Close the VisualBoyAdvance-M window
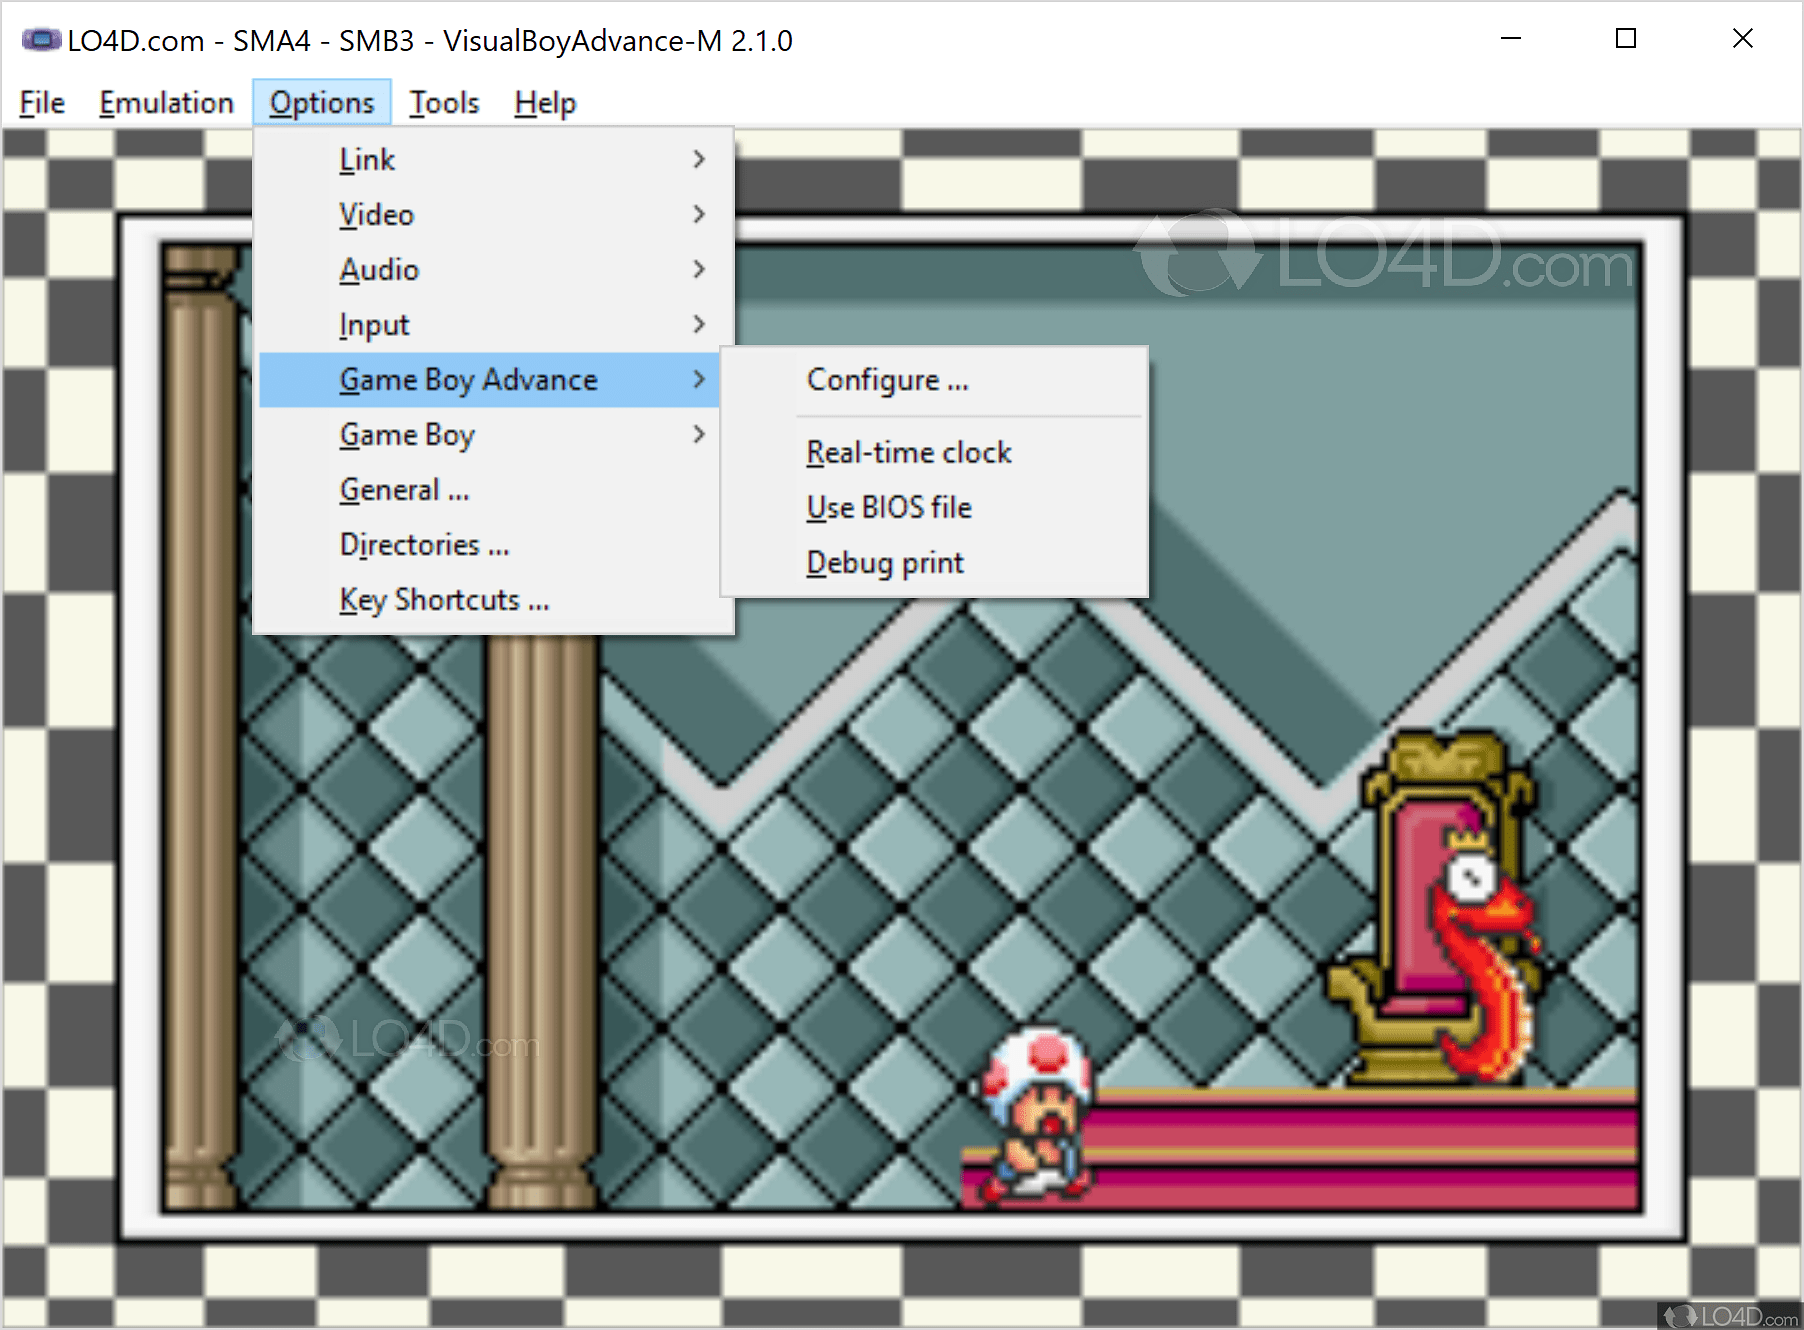This screenshot has width=1804, height=1330. 1743,39
